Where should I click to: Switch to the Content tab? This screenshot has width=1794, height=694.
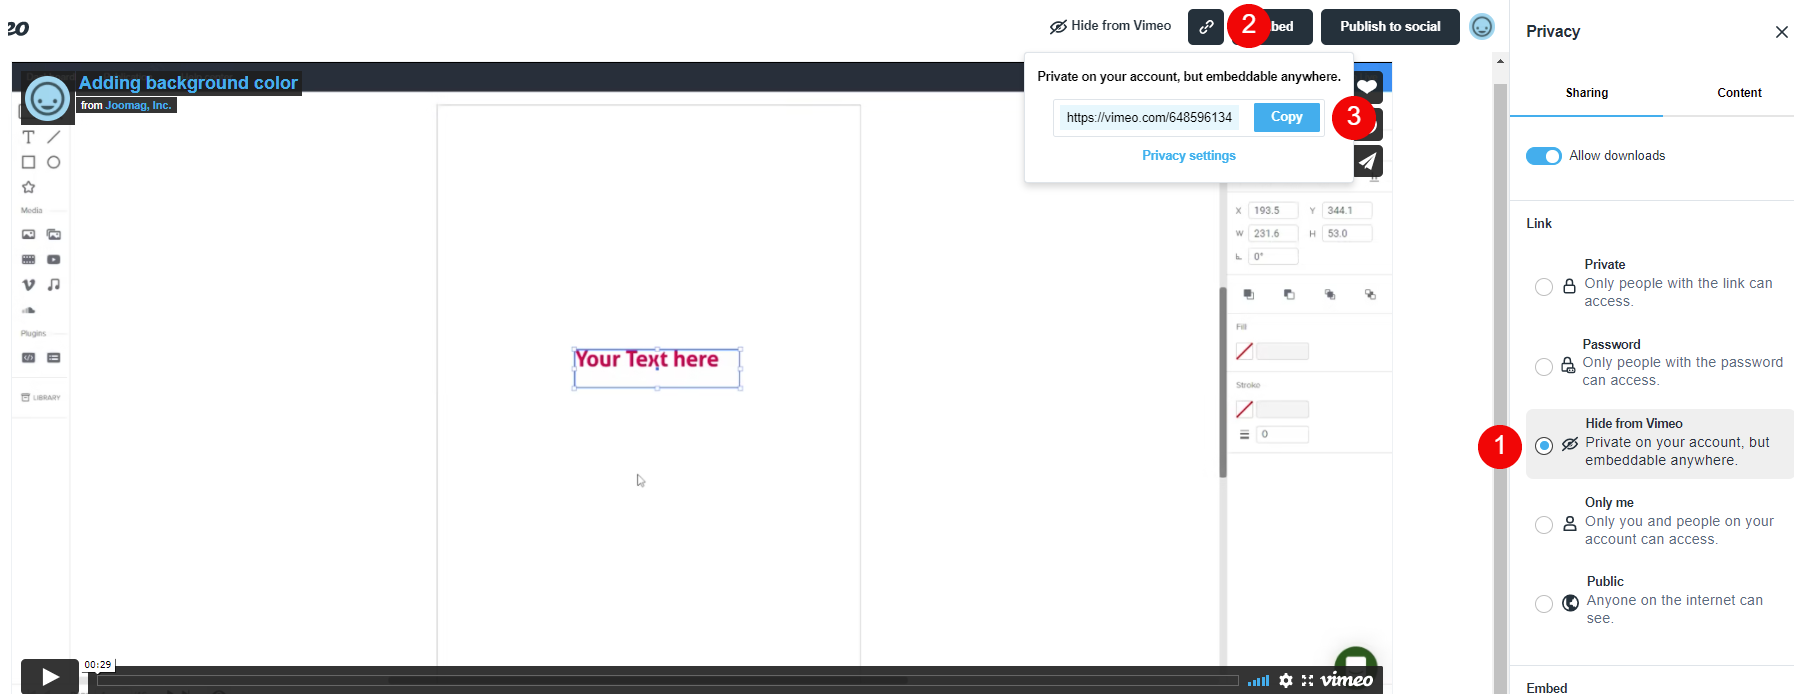[1739, 93]
